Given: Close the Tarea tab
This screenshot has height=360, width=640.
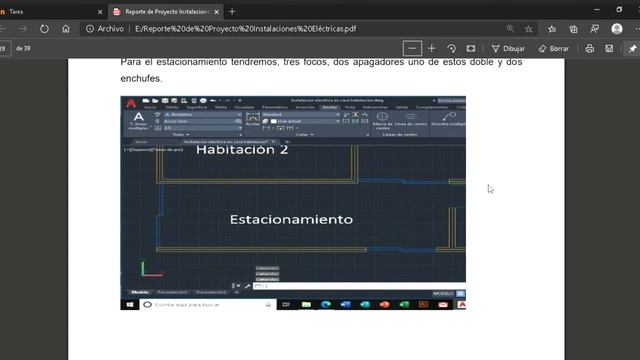Looking at the screenshot, I should coord(100,12).
